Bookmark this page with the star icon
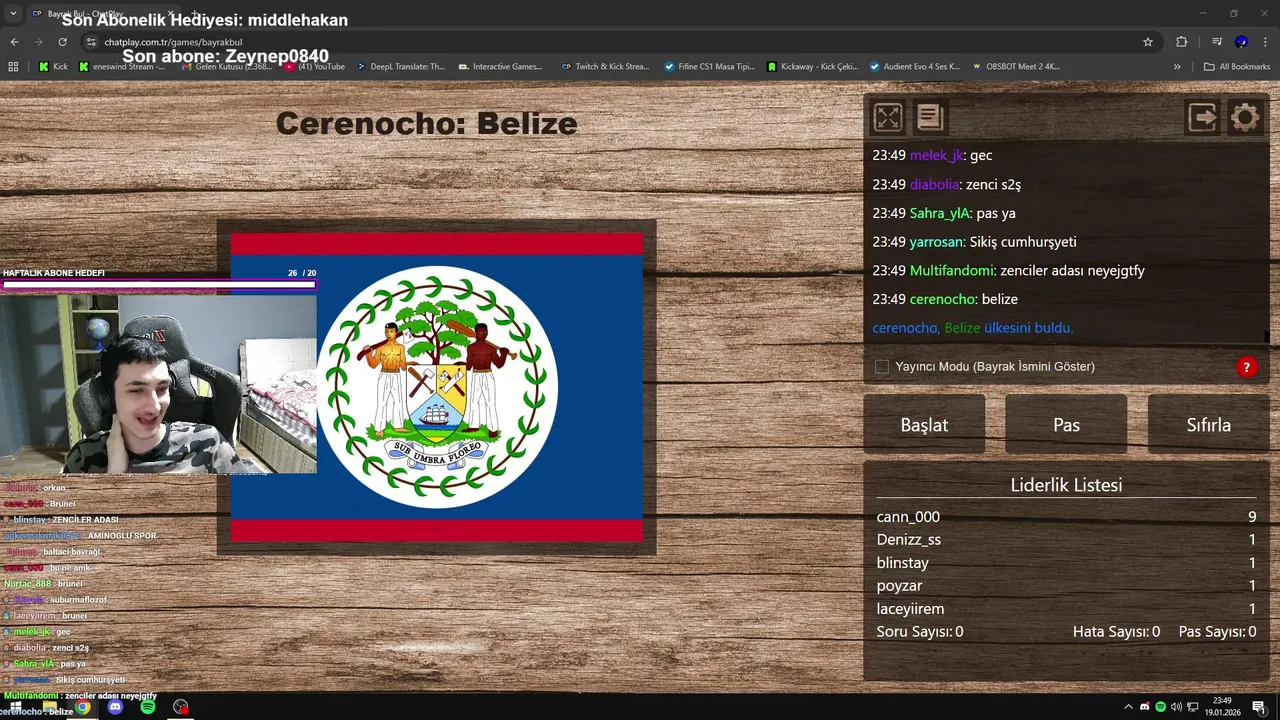 [1148, 42]
